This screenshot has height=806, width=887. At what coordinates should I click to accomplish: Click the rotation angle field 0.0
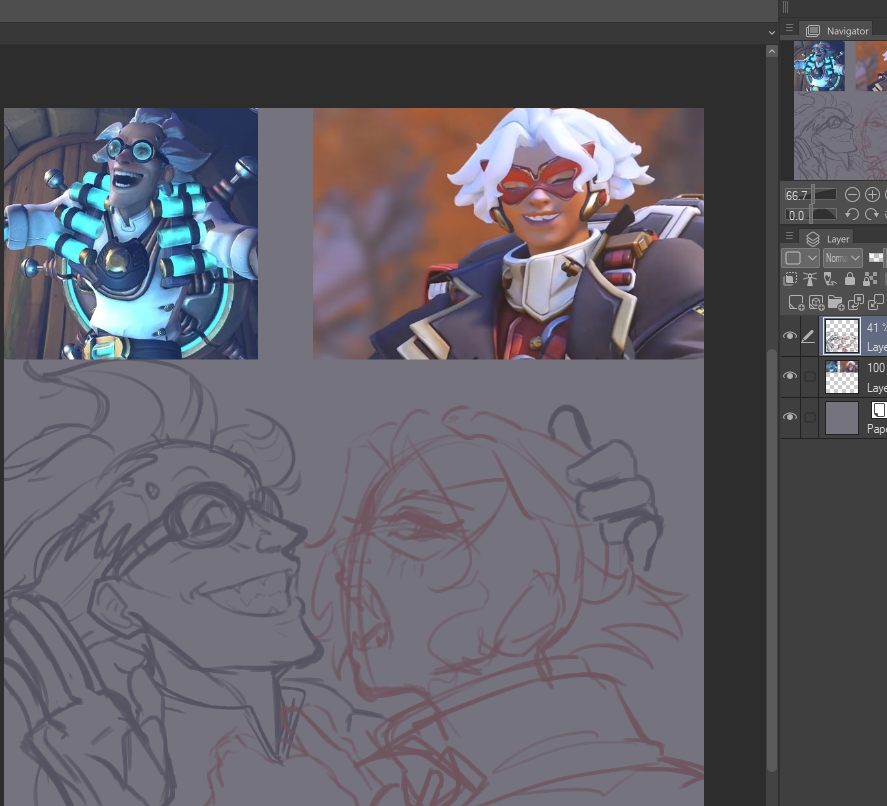tap(796, 215)
